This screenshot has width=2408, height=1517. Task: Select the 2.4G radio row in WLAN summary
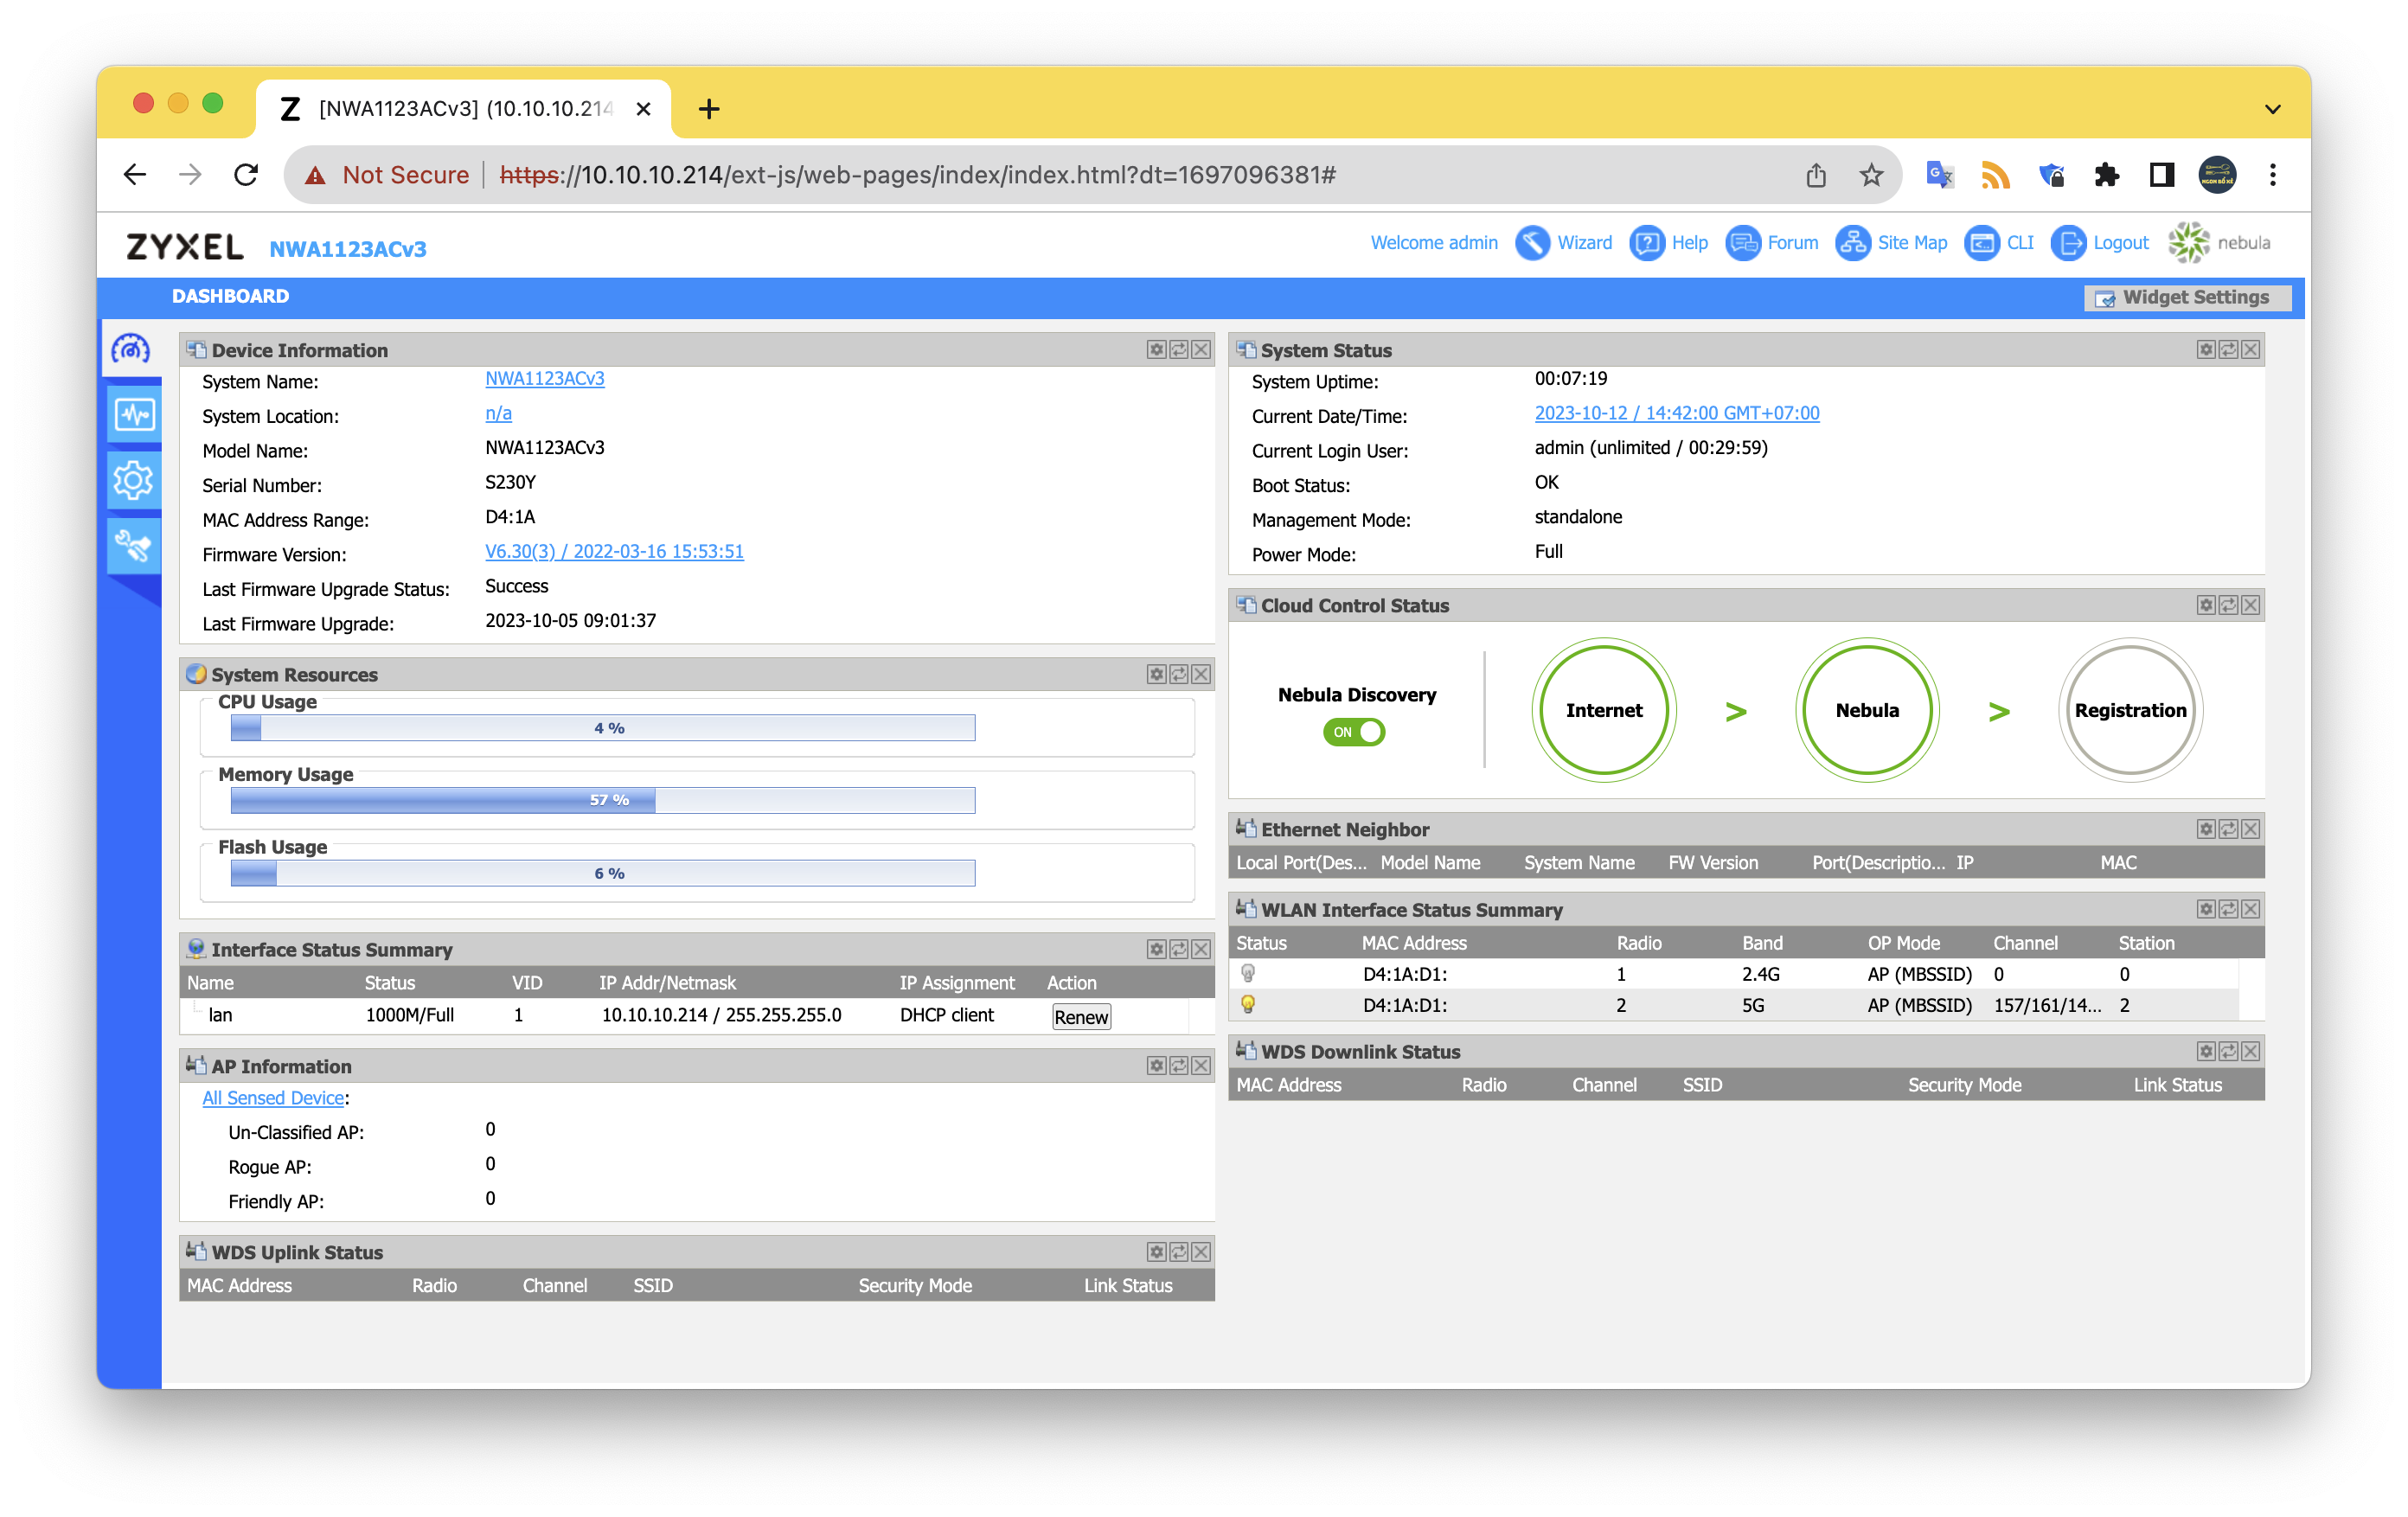tap(1734, 974)
